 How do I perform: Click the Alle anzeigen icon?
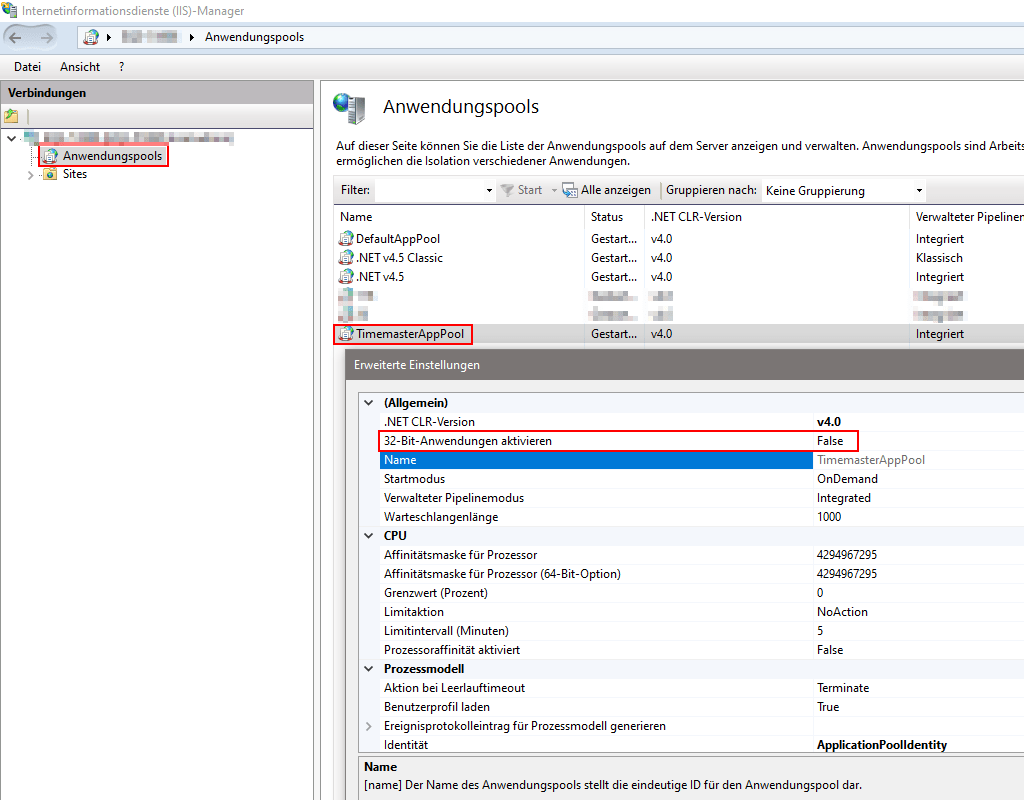pyautogui.click(x=568, y=189)
